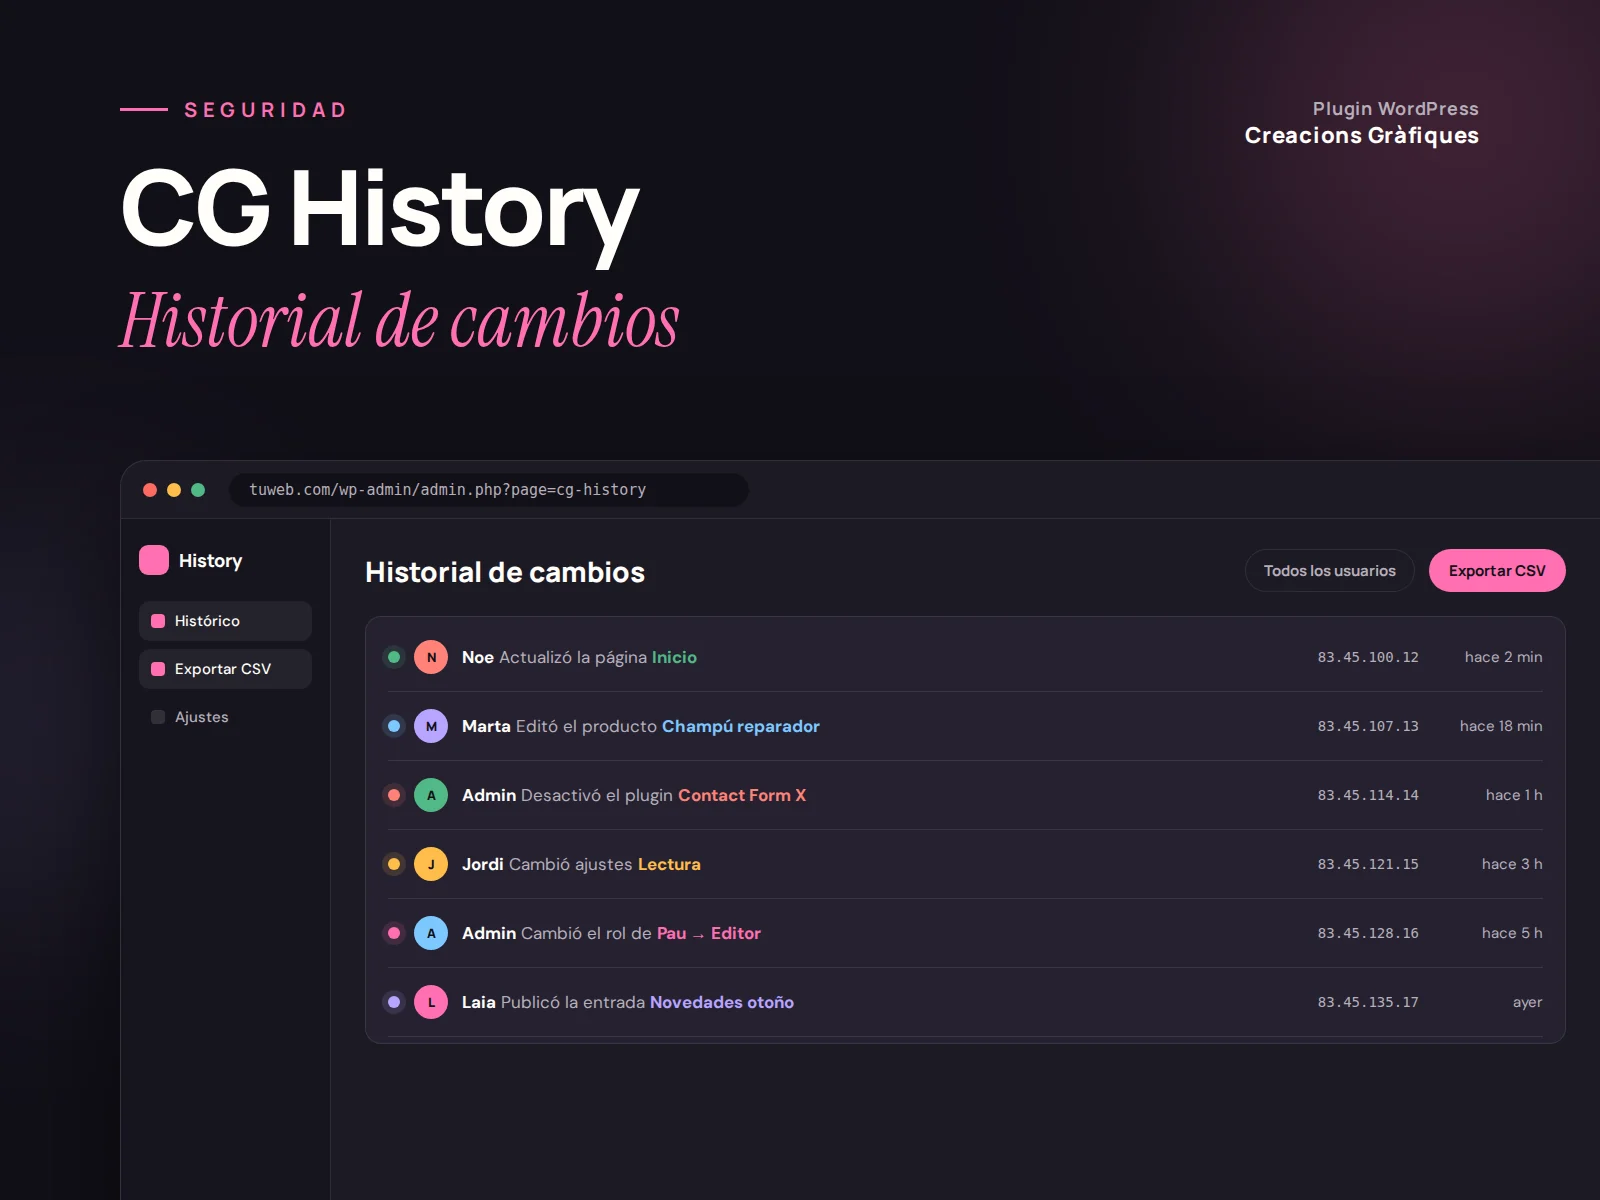The height and width of the screenshot is (1200, 1600).
Task: Click the blue status dot beside Marta
Action: point(394,726)
